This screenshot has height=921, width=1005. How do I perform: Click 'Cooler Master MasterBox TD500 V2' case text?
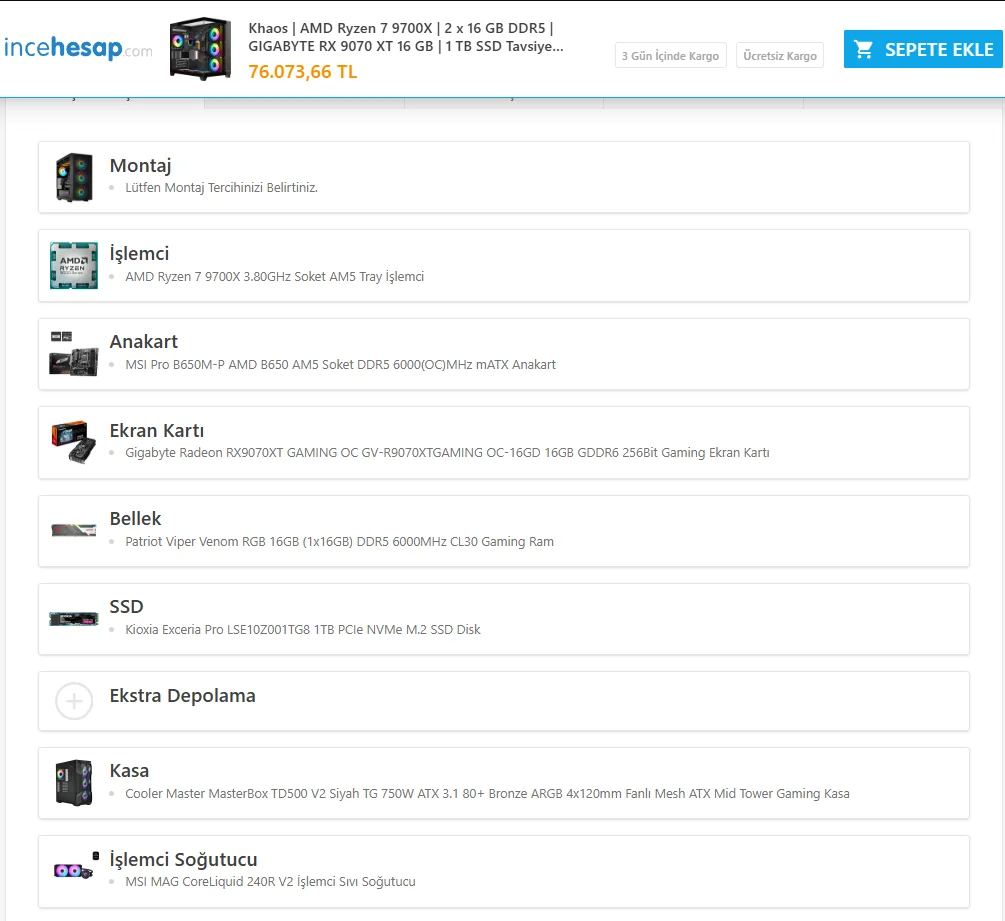(487, 793)
